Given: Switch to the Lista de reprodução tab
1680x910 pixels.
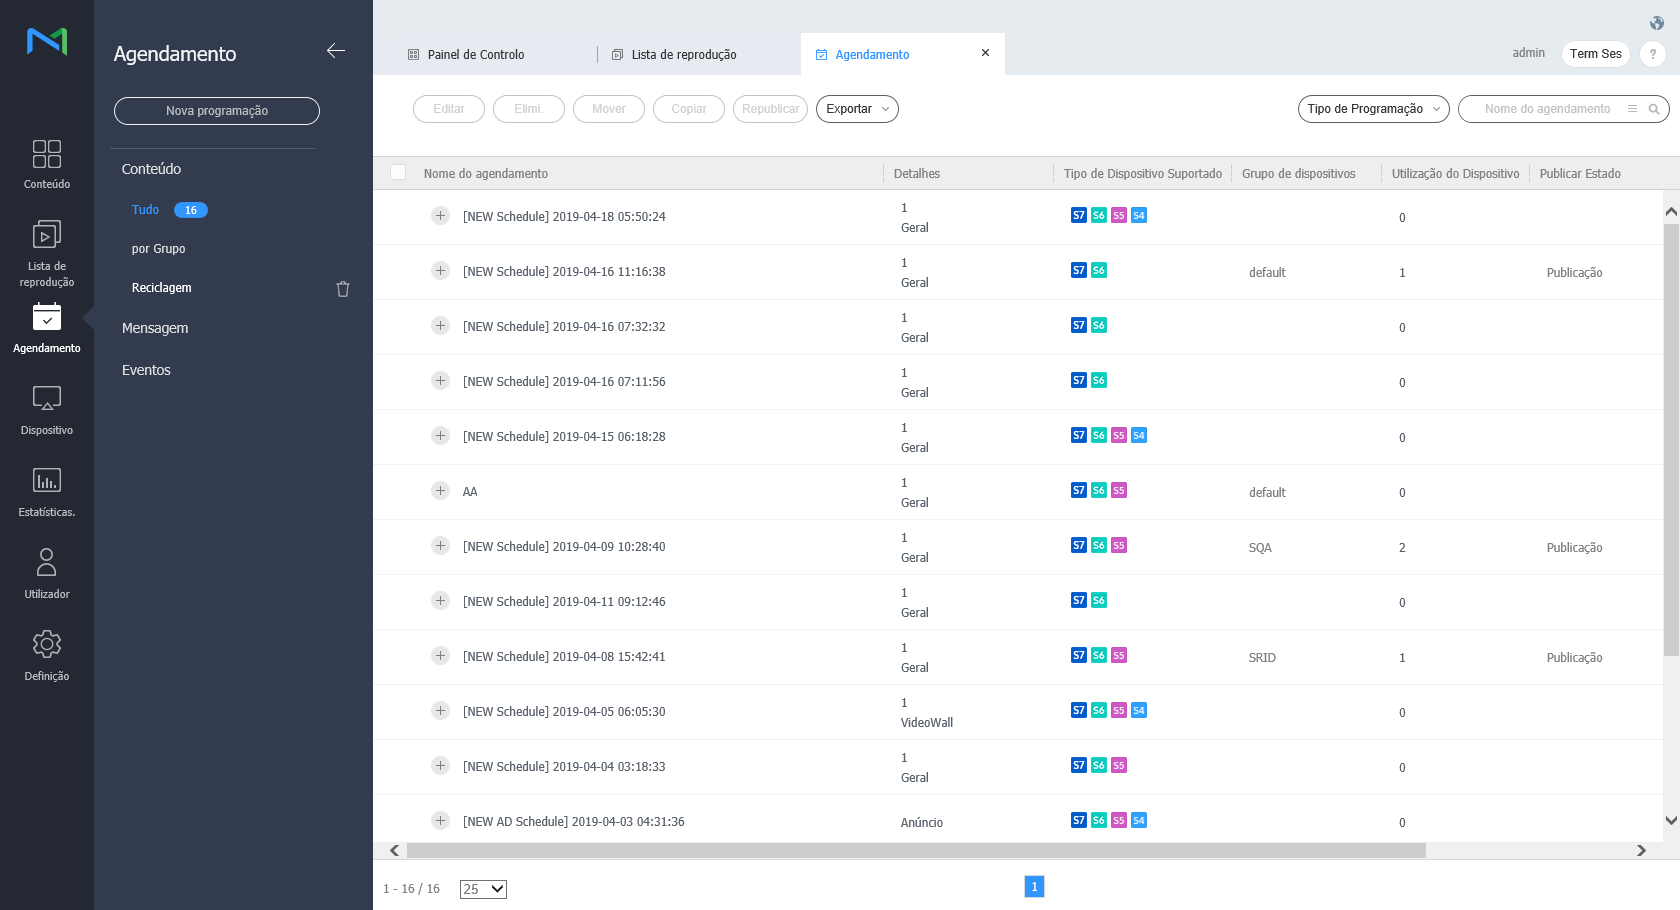Looking at the screenshot, I should pyautogui.click(x=683, y=55).
